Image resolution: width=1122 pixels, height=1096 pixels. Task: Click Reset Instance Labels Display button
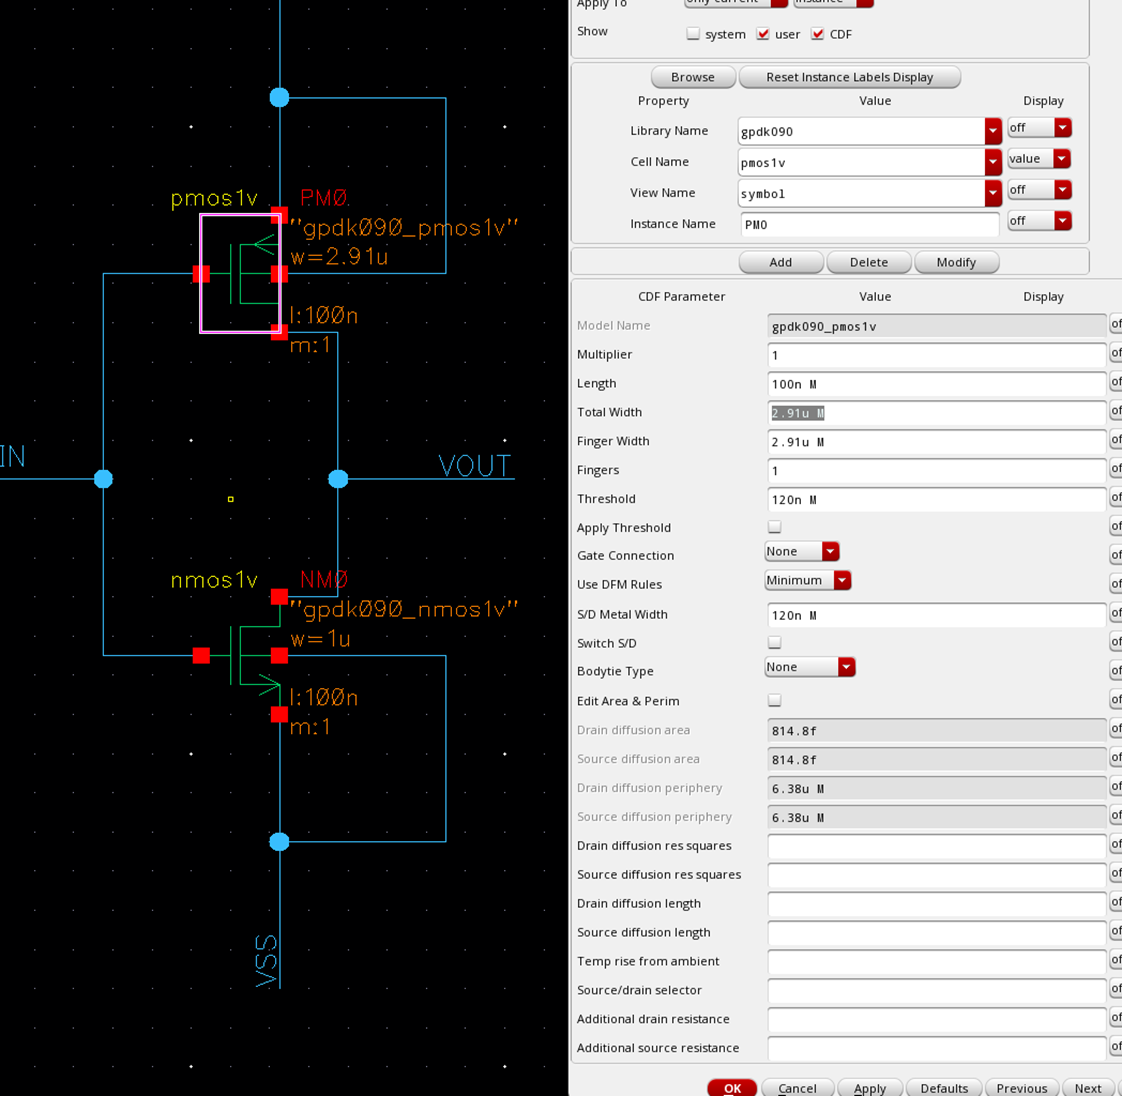pos(849,77)
